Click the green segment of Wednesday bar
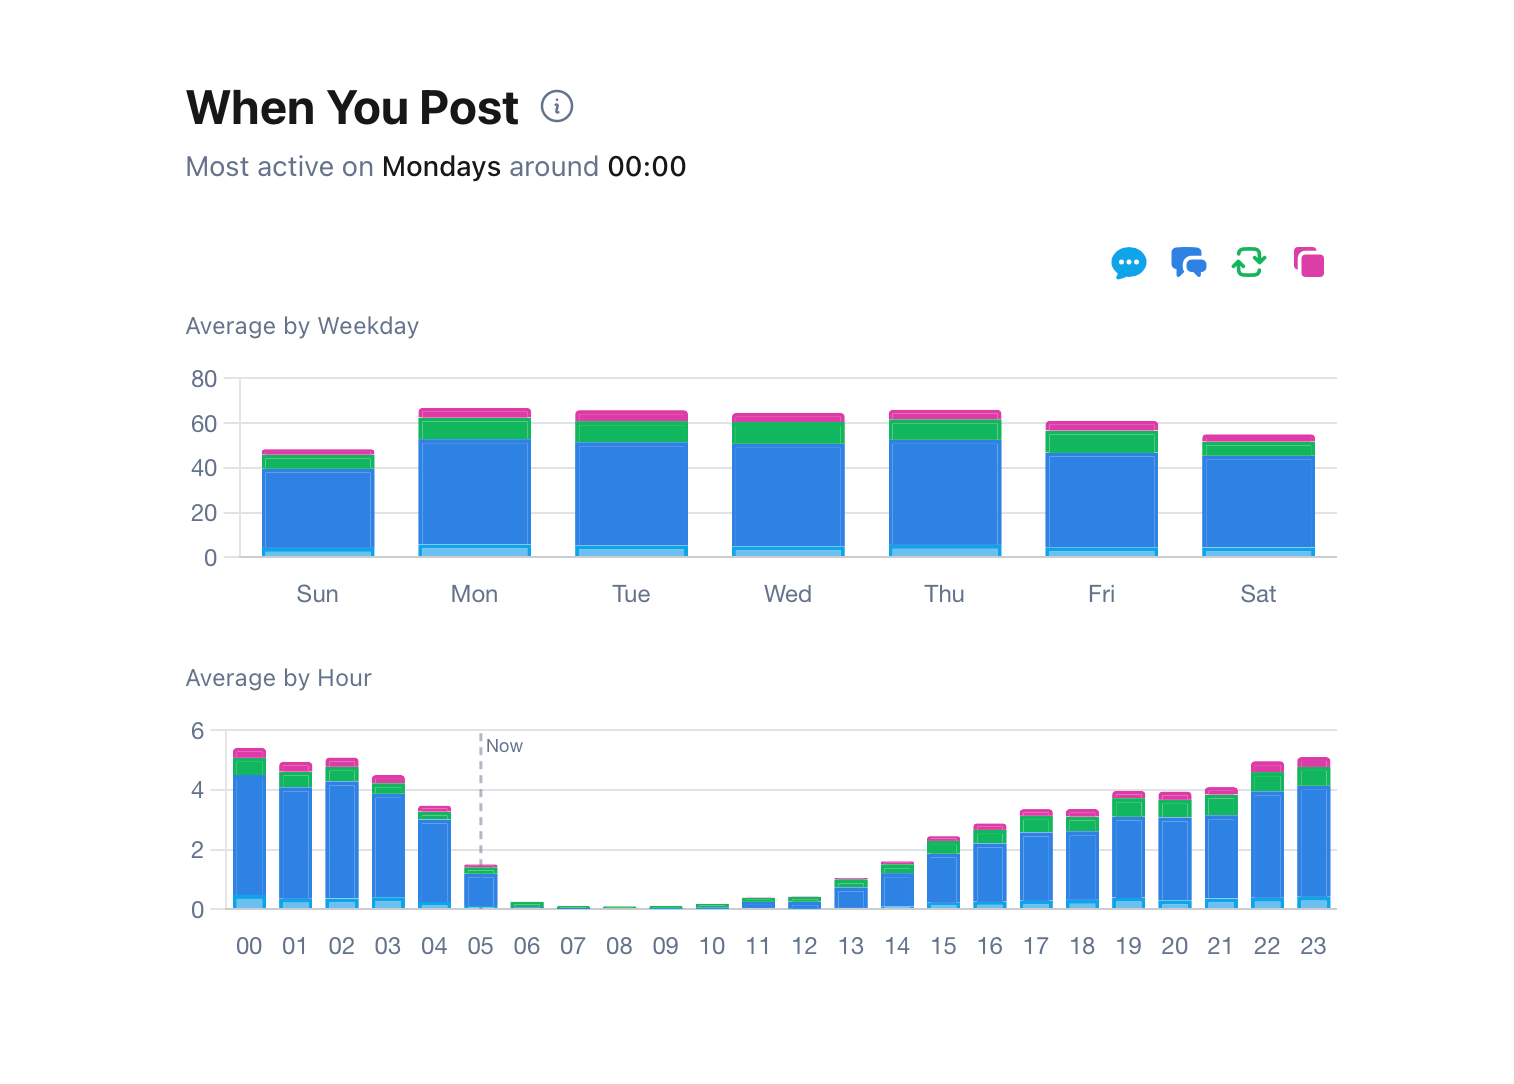 788,433
